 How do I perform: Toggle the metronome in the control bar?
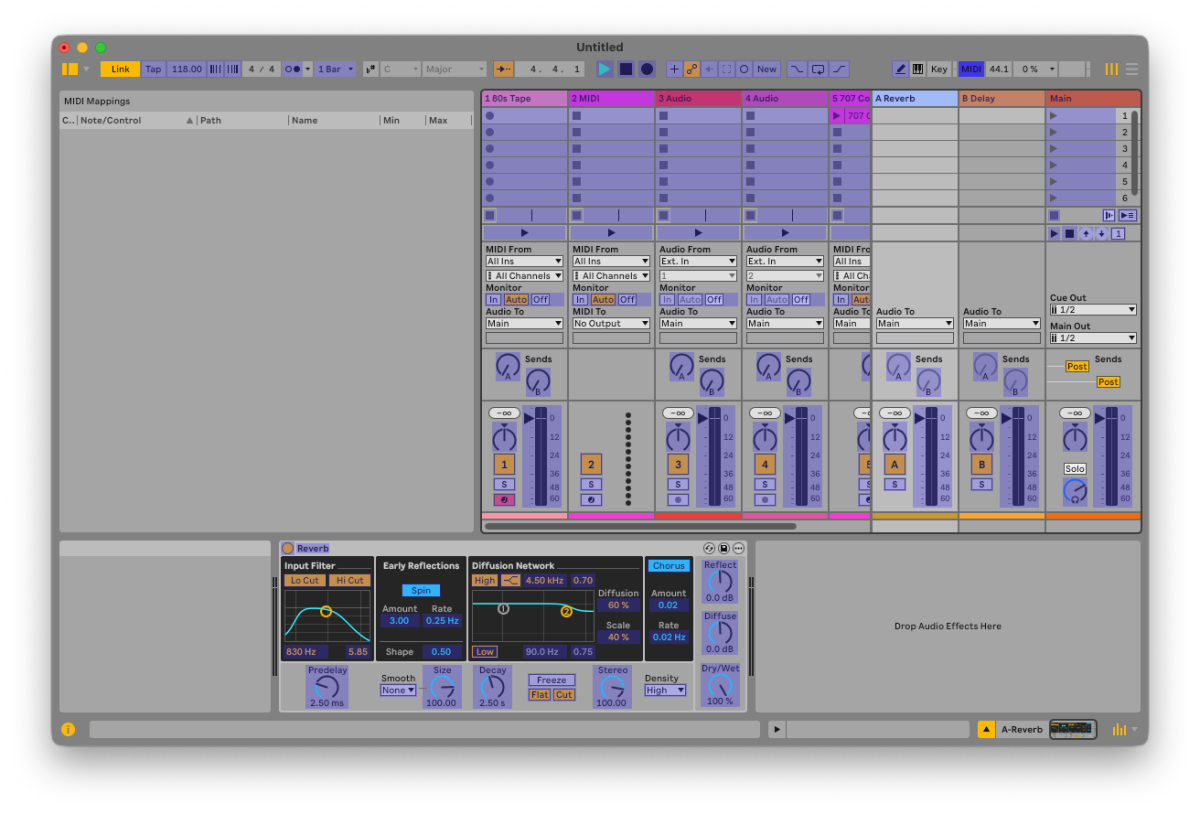coord(292,69)
